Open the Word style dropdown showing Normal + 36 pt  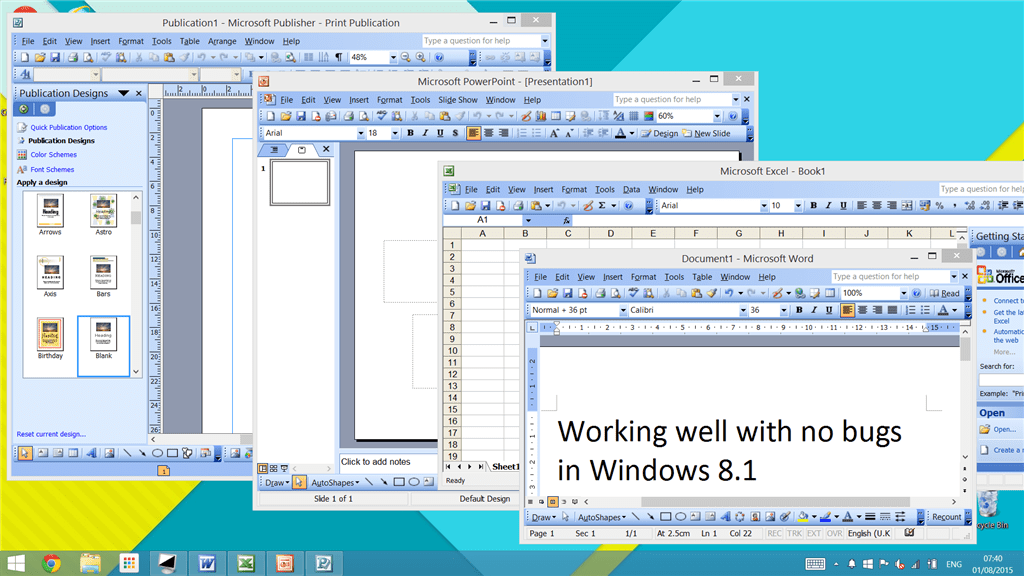(x=623, y=311)
